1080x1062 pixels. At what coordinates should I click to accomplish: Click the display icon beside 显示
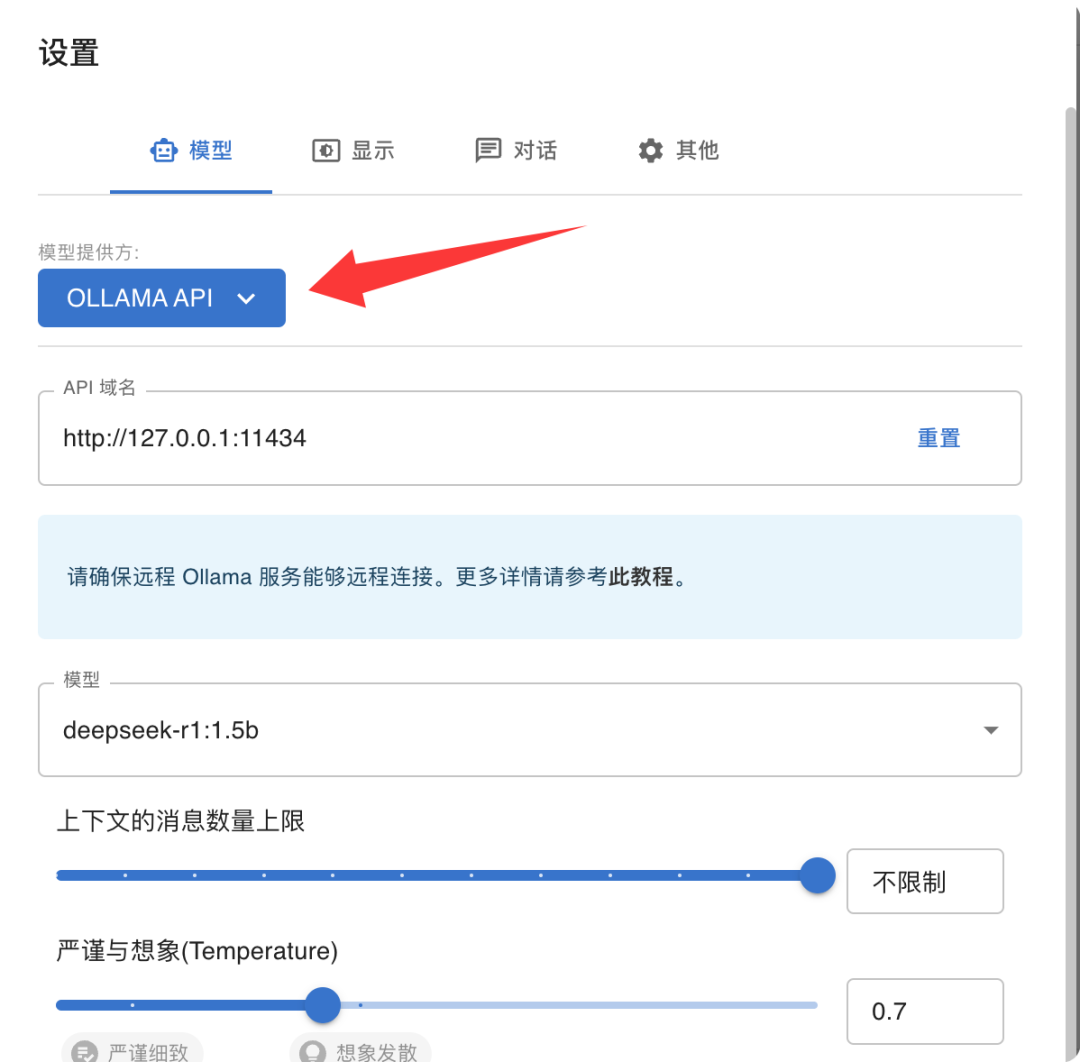[326, 150]
